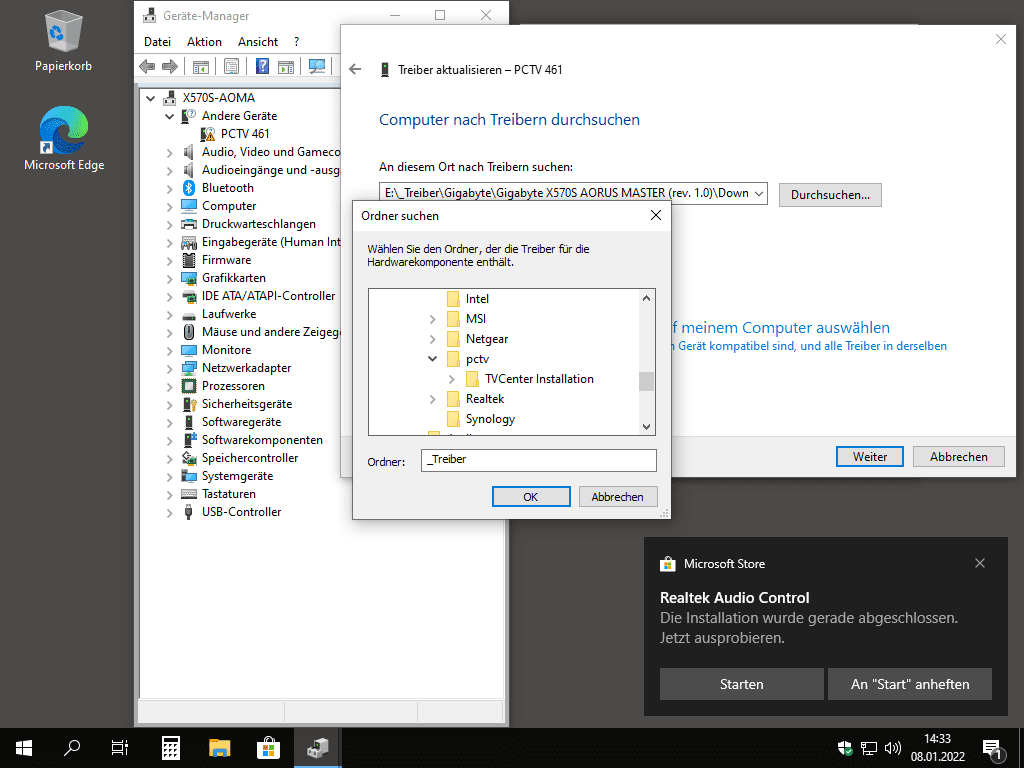Click the show/hide action pane toolbar icon

[286, 66]
